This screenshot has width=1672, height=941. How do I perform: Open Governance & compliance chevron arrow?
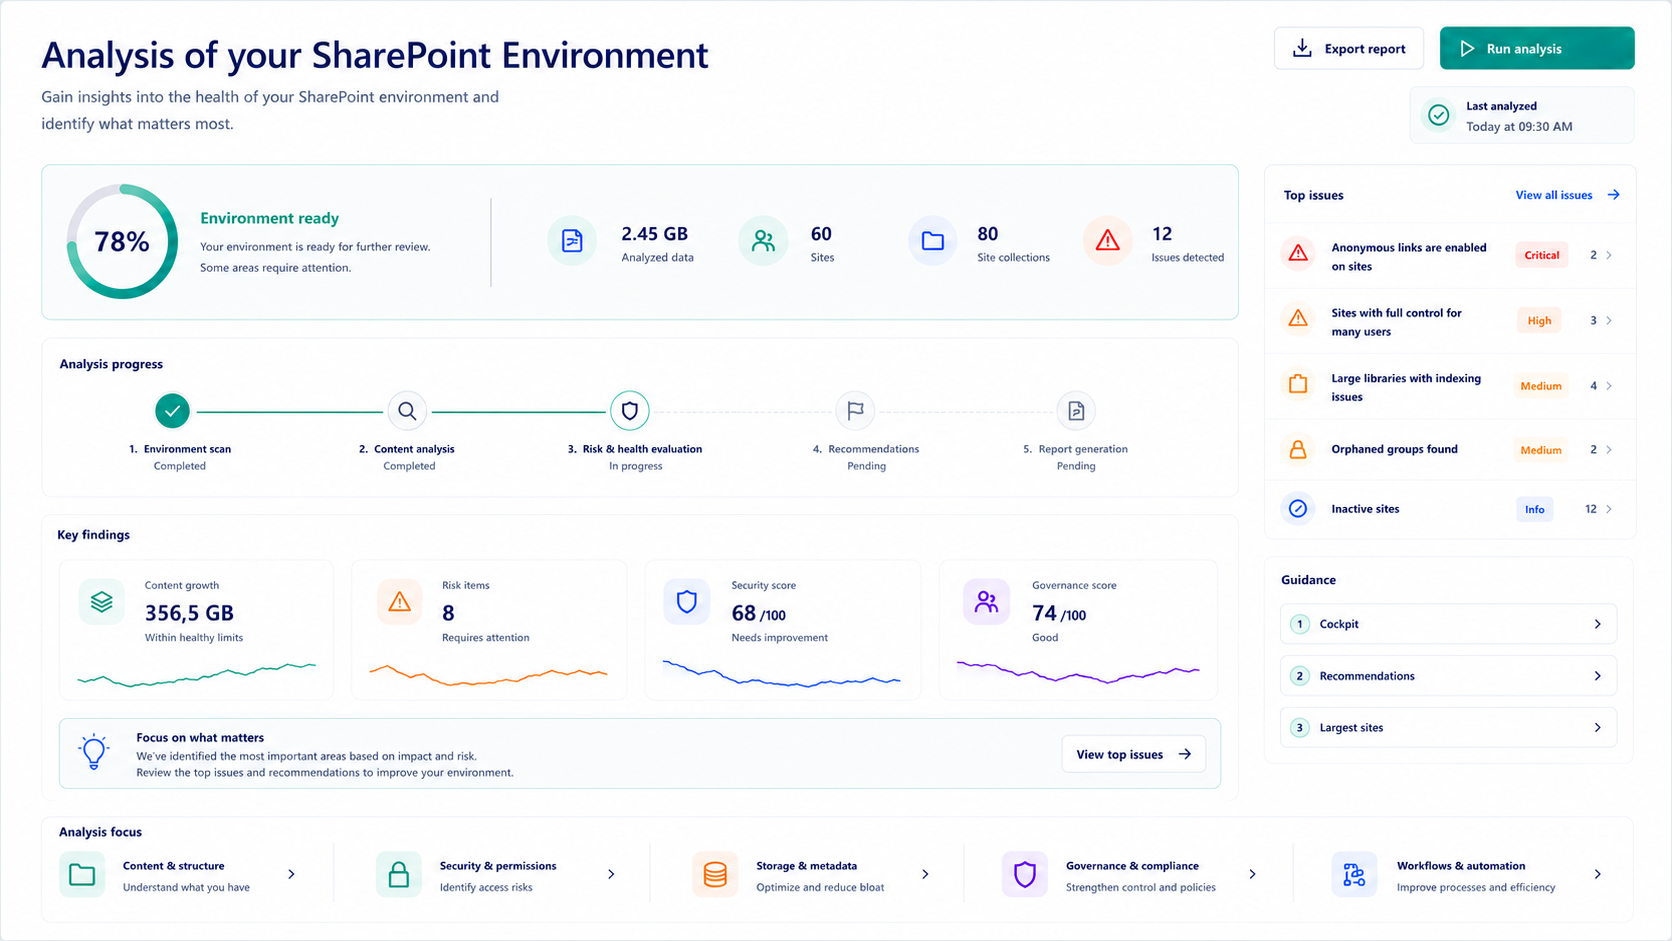(1252, 874)
